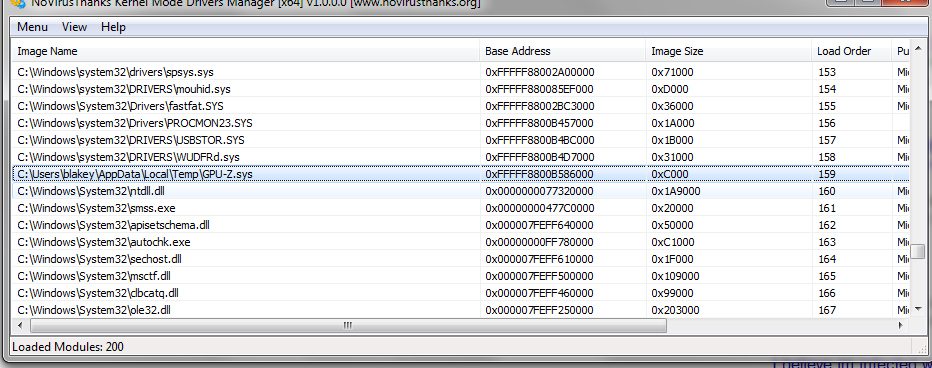
Task: Click image size value 0x109000
Action: (675, 276)
